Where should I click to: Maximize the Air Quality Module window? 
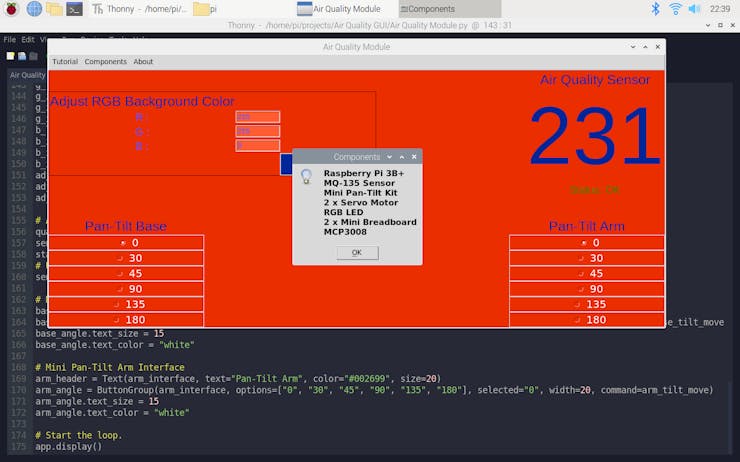645,47
